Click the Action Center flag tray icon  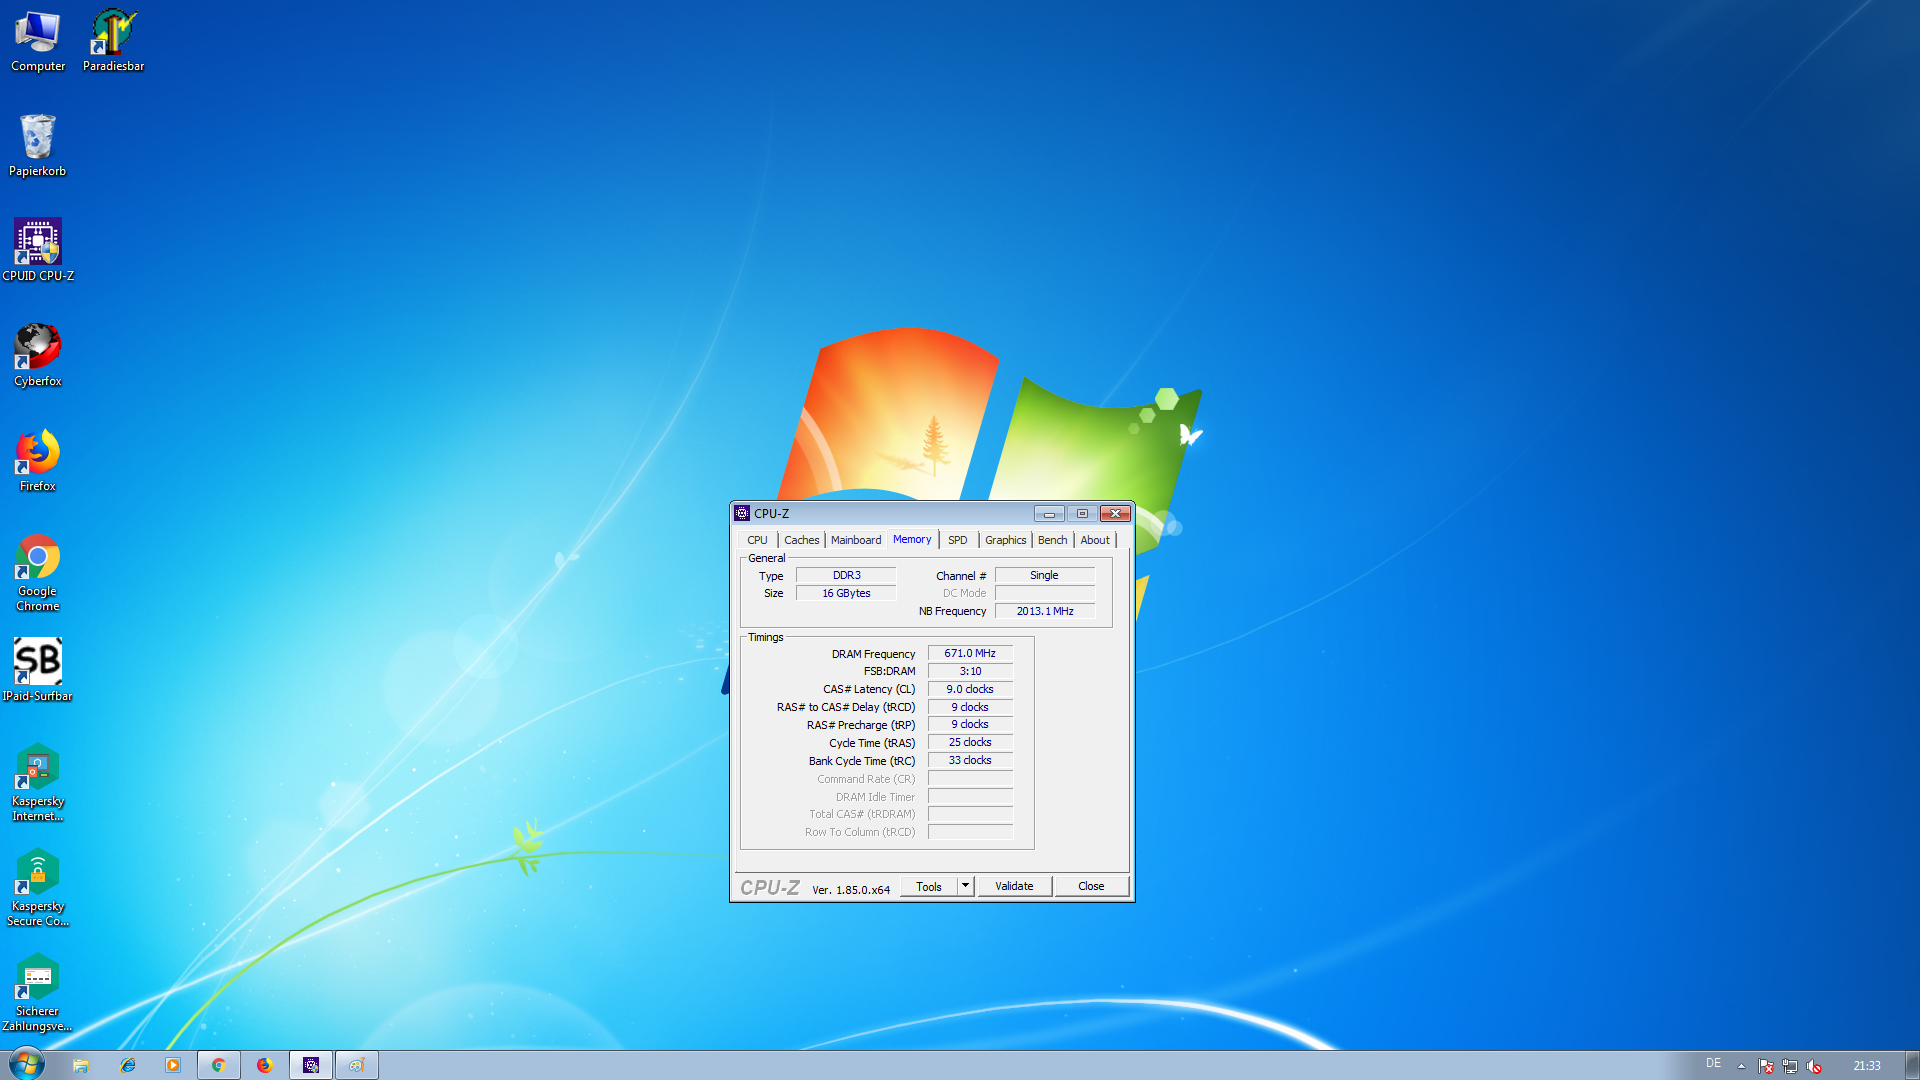point(1766,1066)
